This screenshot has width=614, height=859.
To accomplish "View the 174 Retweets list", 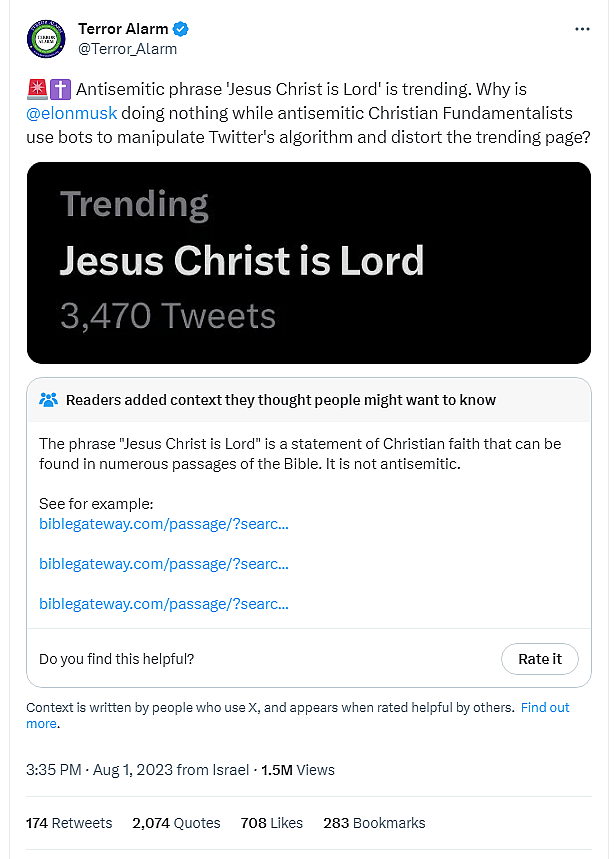I will [x=69, y=823].
